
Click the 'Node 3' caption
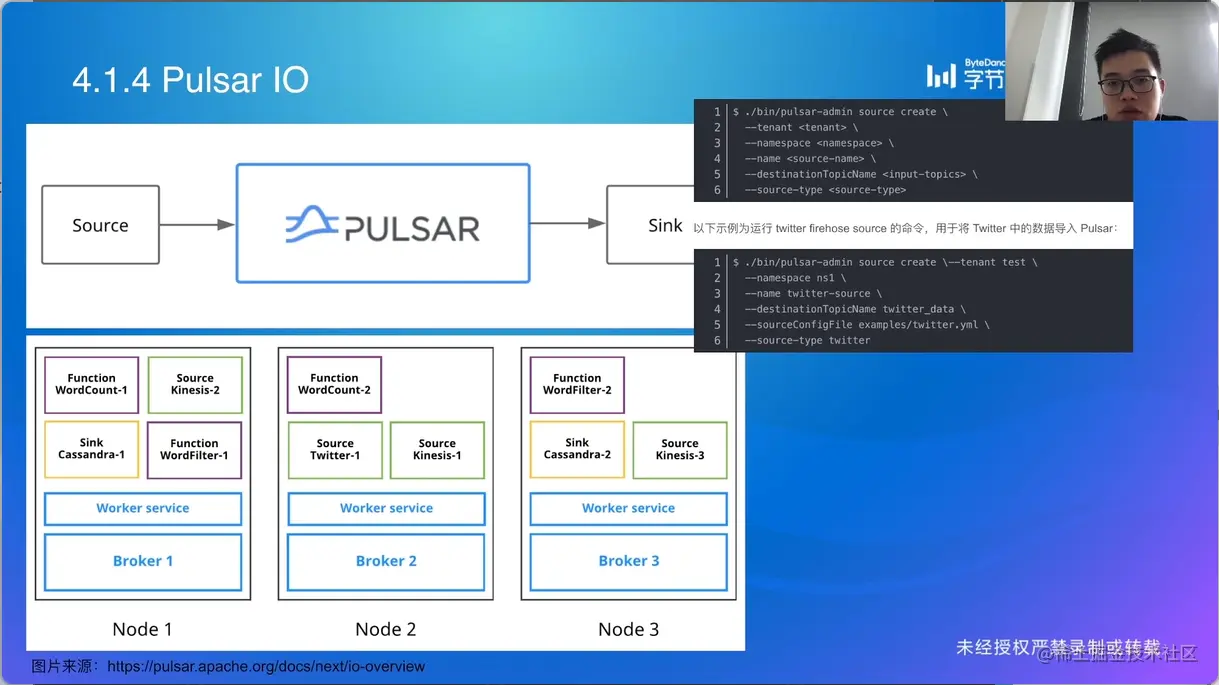[x=628, y=629]
